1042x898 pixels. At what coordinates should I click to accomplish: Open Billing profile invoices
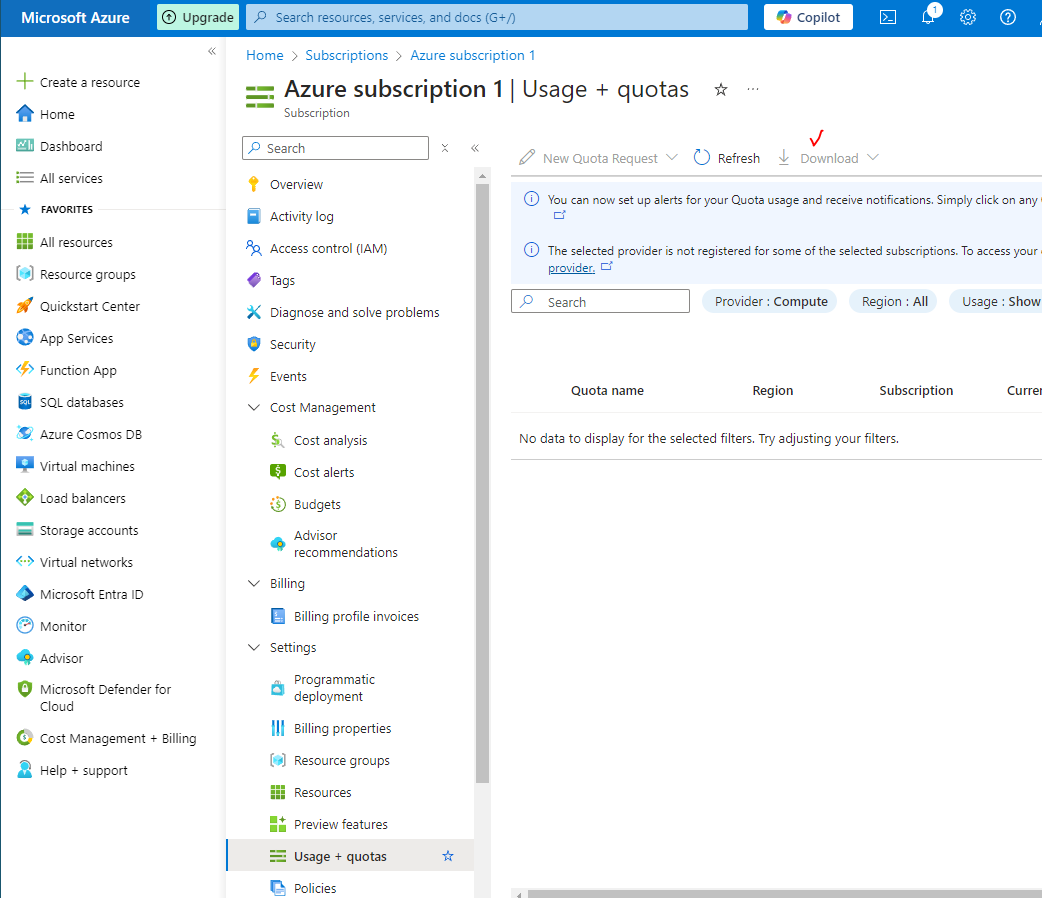356,616
